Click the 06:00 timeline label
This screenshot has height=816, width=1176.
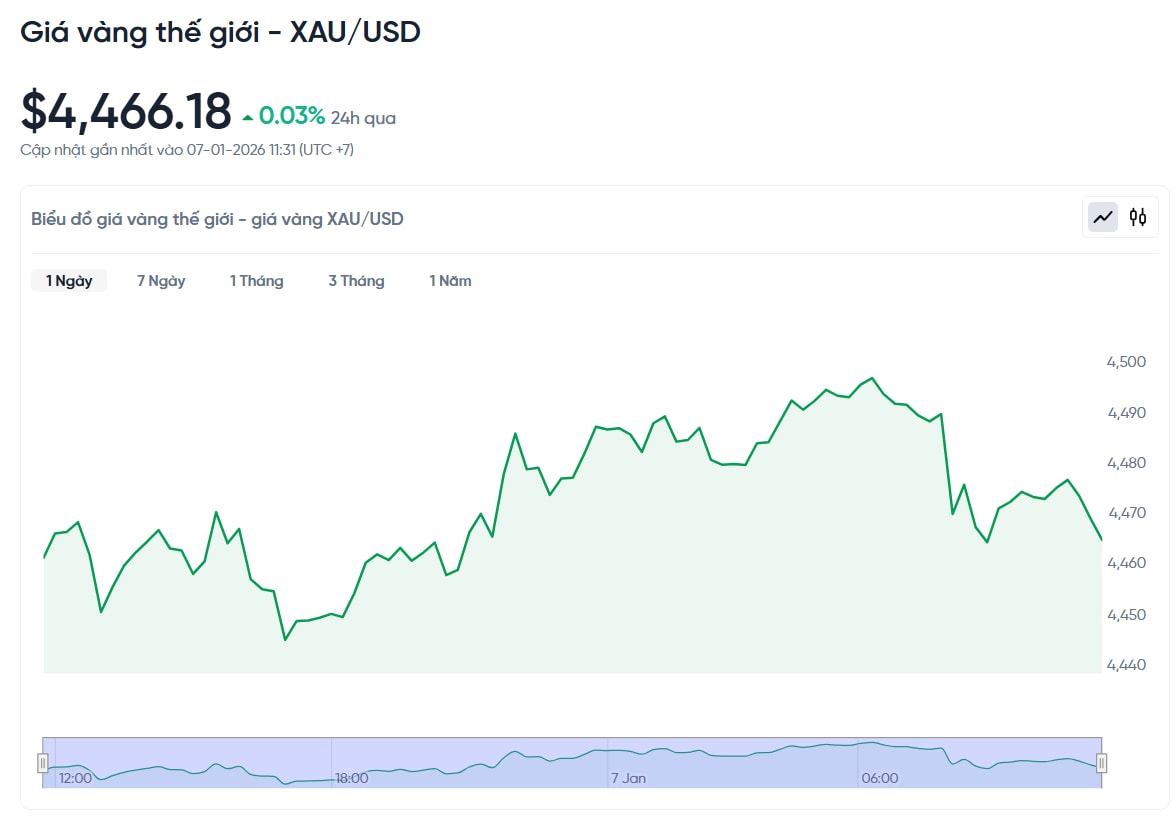pyautogui.click(x=880, y=778)
